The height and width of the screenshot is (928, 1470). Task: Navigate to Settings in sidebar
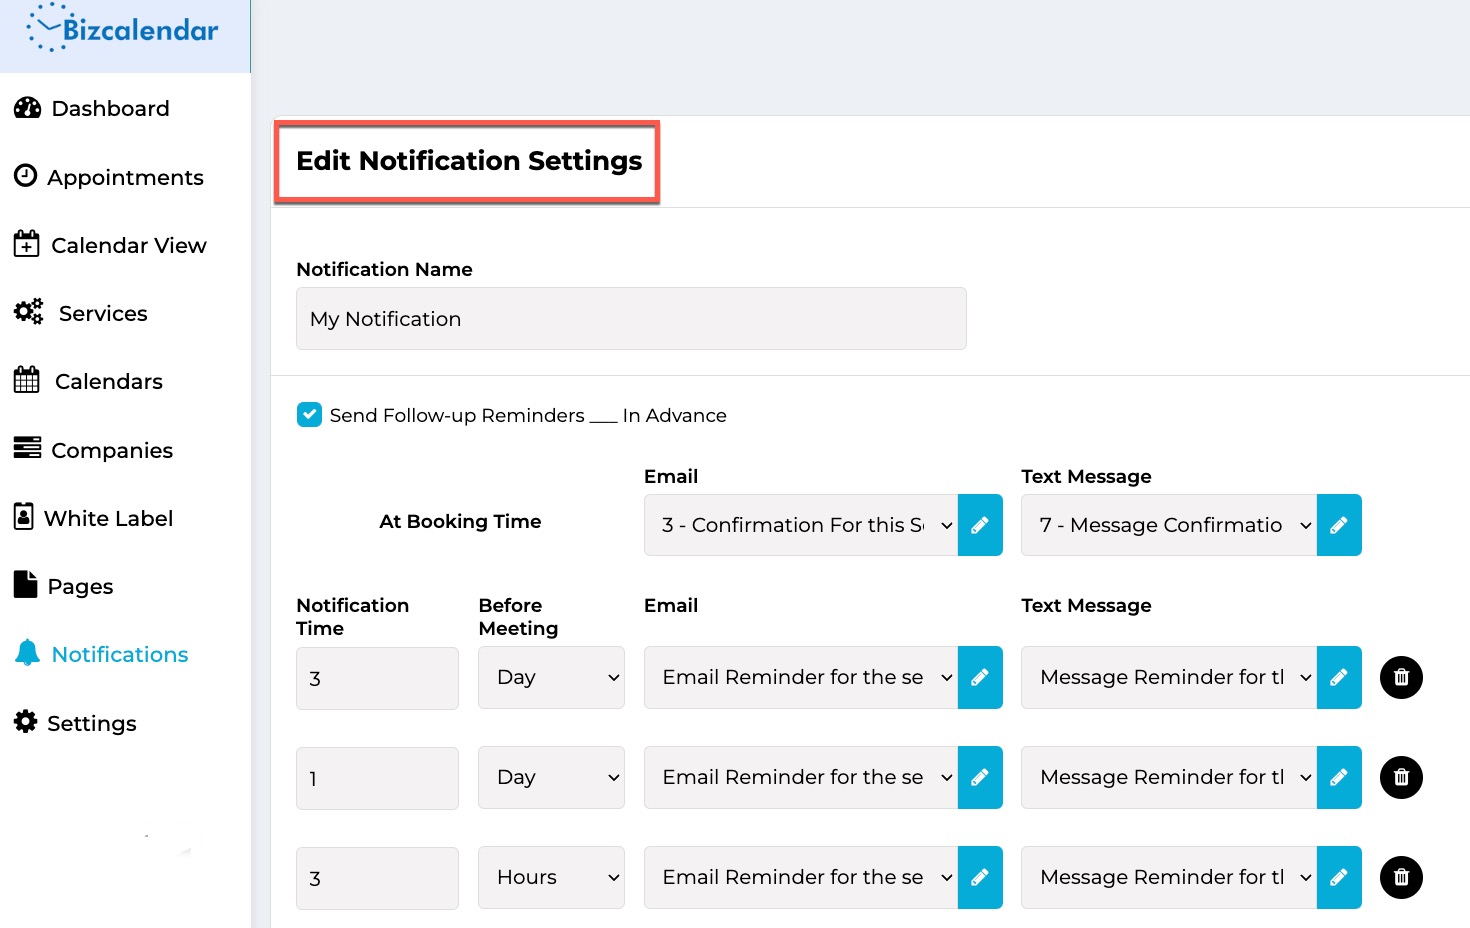click(x=91, y=723)
